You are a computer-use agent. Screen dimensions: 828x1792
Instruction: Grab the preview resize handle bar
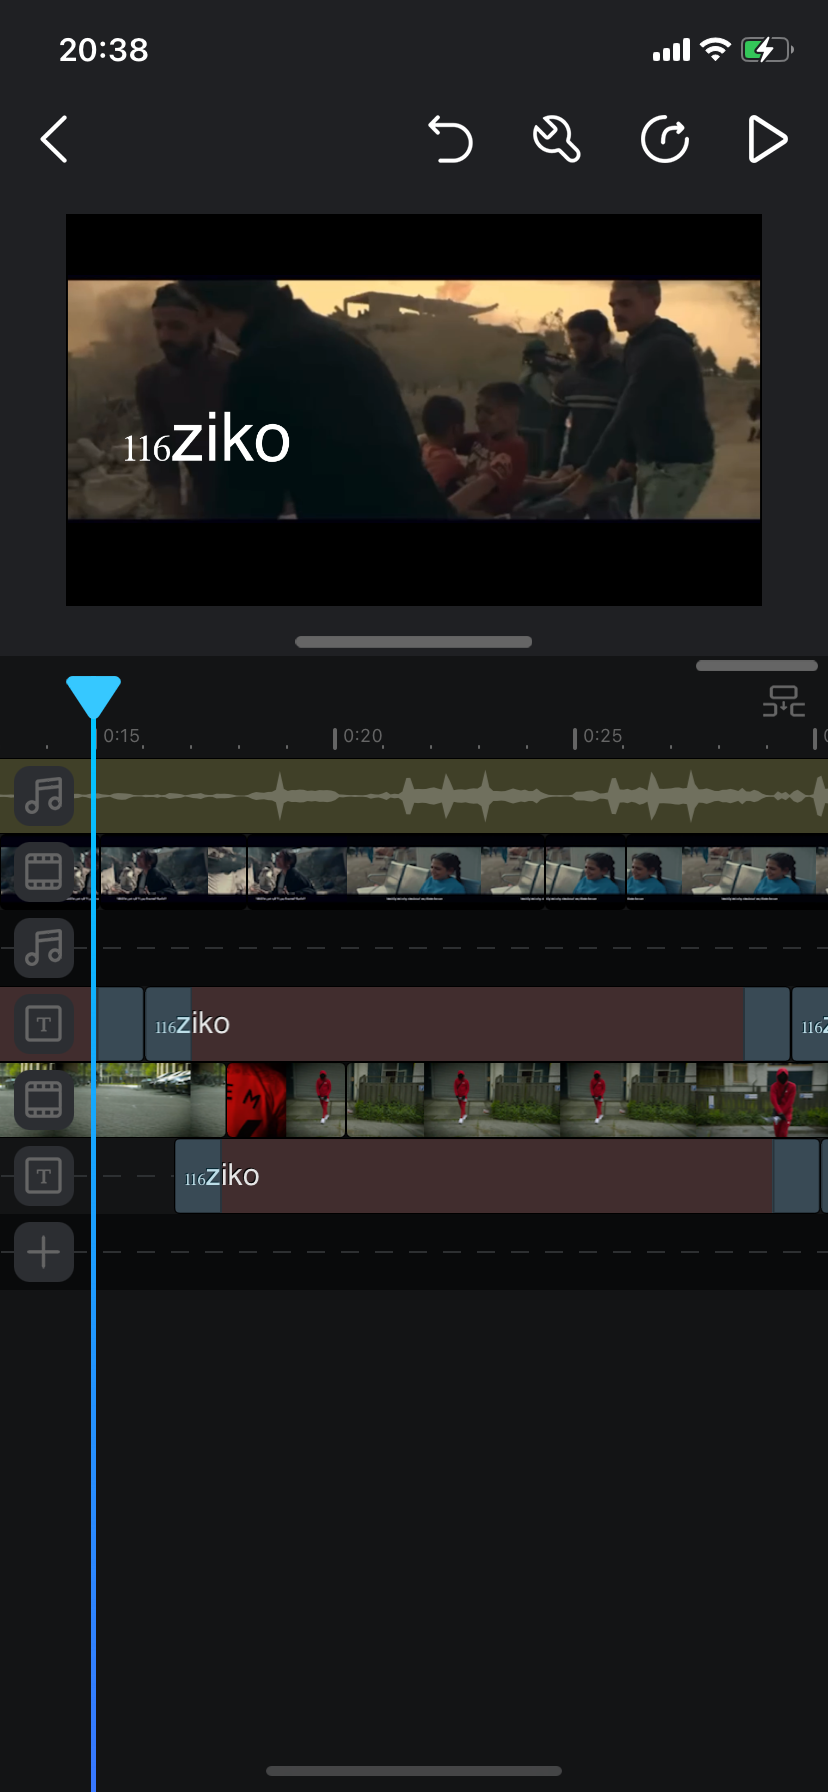tap(414, 642)
